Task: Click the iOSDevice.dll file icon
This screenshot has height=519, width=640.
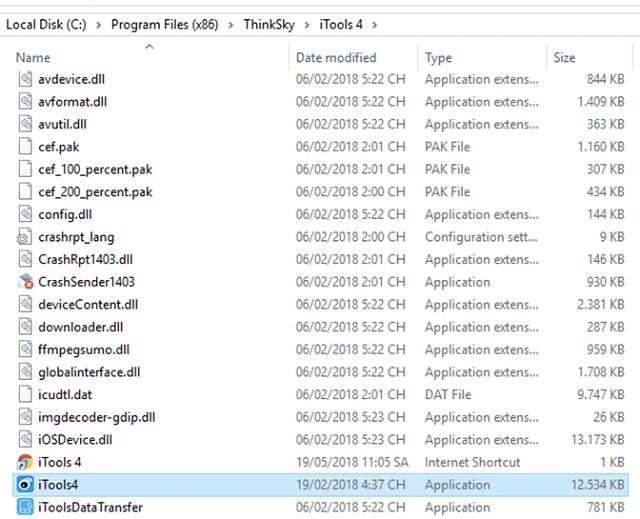Action: pyautogui.click(x=25, y=439)
